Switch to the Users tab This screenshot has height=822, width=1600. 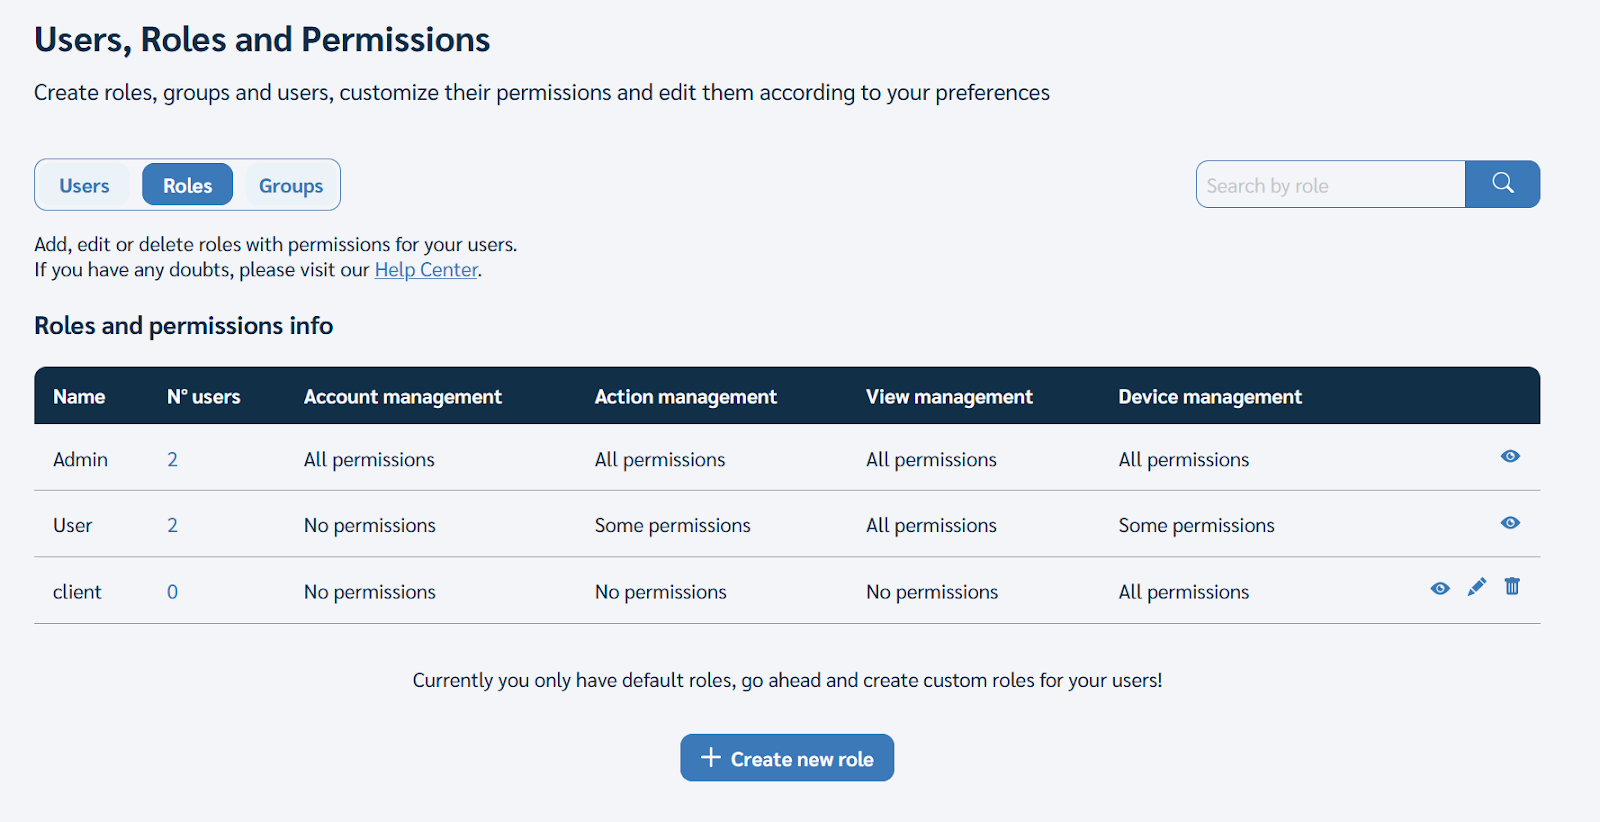pyautogui.click(x=84, y=186)
